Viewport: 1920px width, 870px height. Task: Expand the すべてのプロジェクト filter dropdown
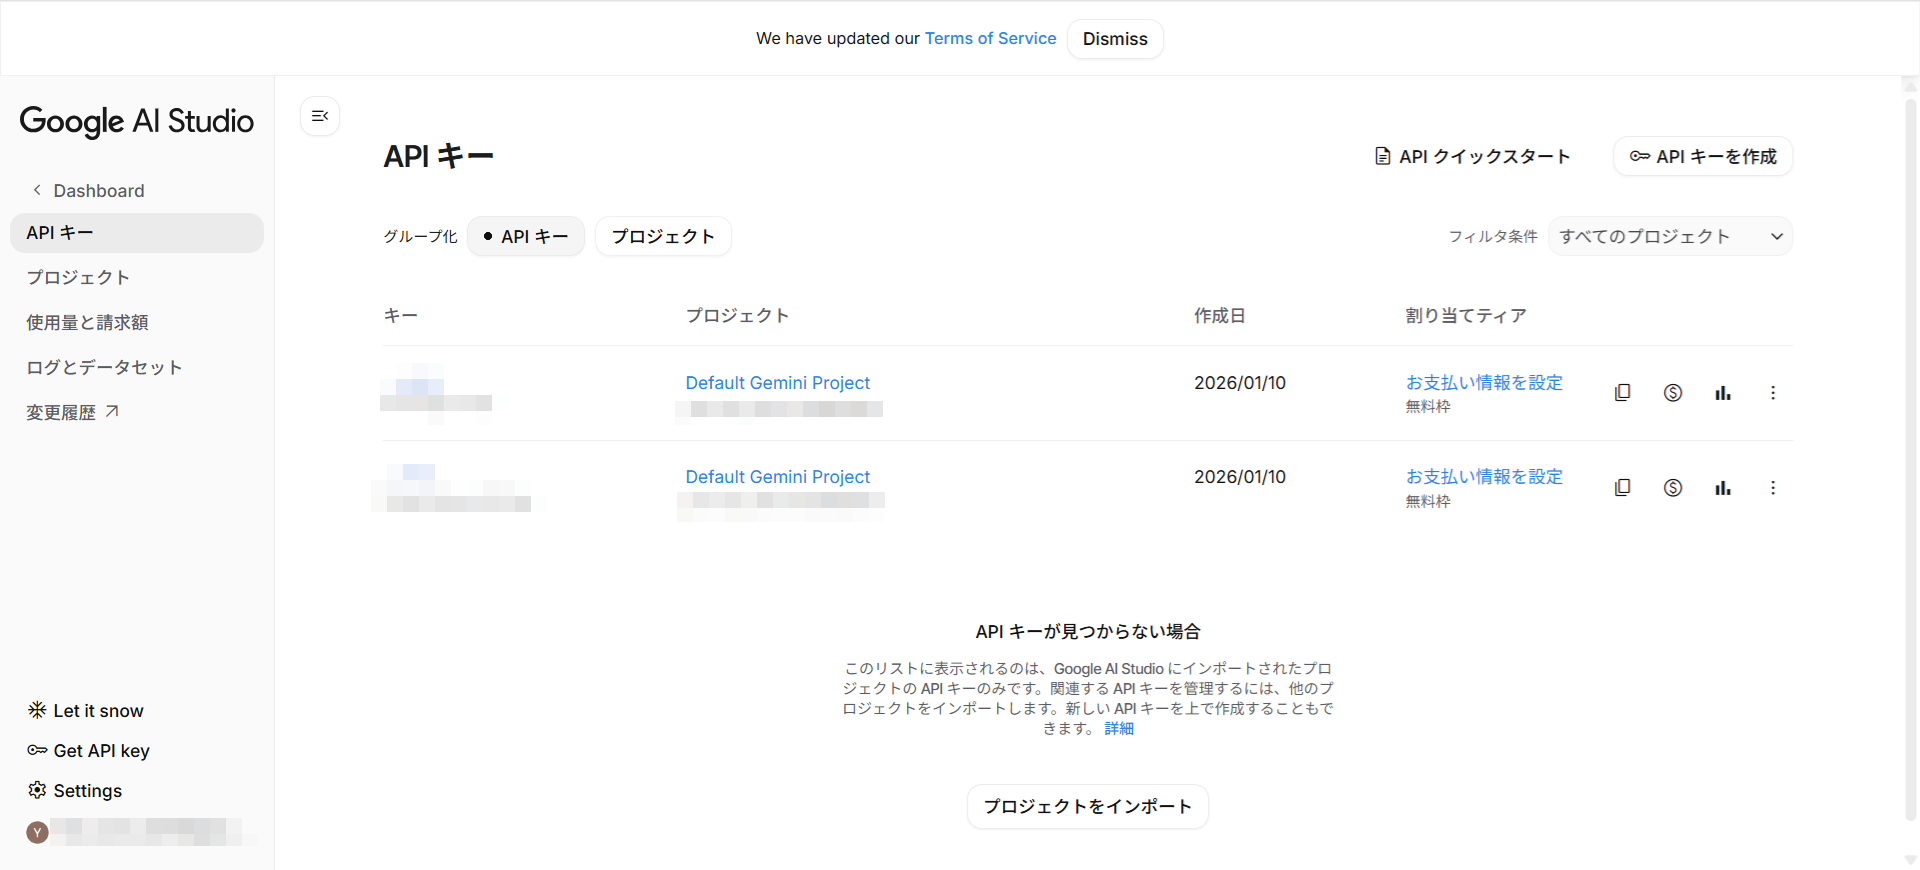(x=1670, y=237)
